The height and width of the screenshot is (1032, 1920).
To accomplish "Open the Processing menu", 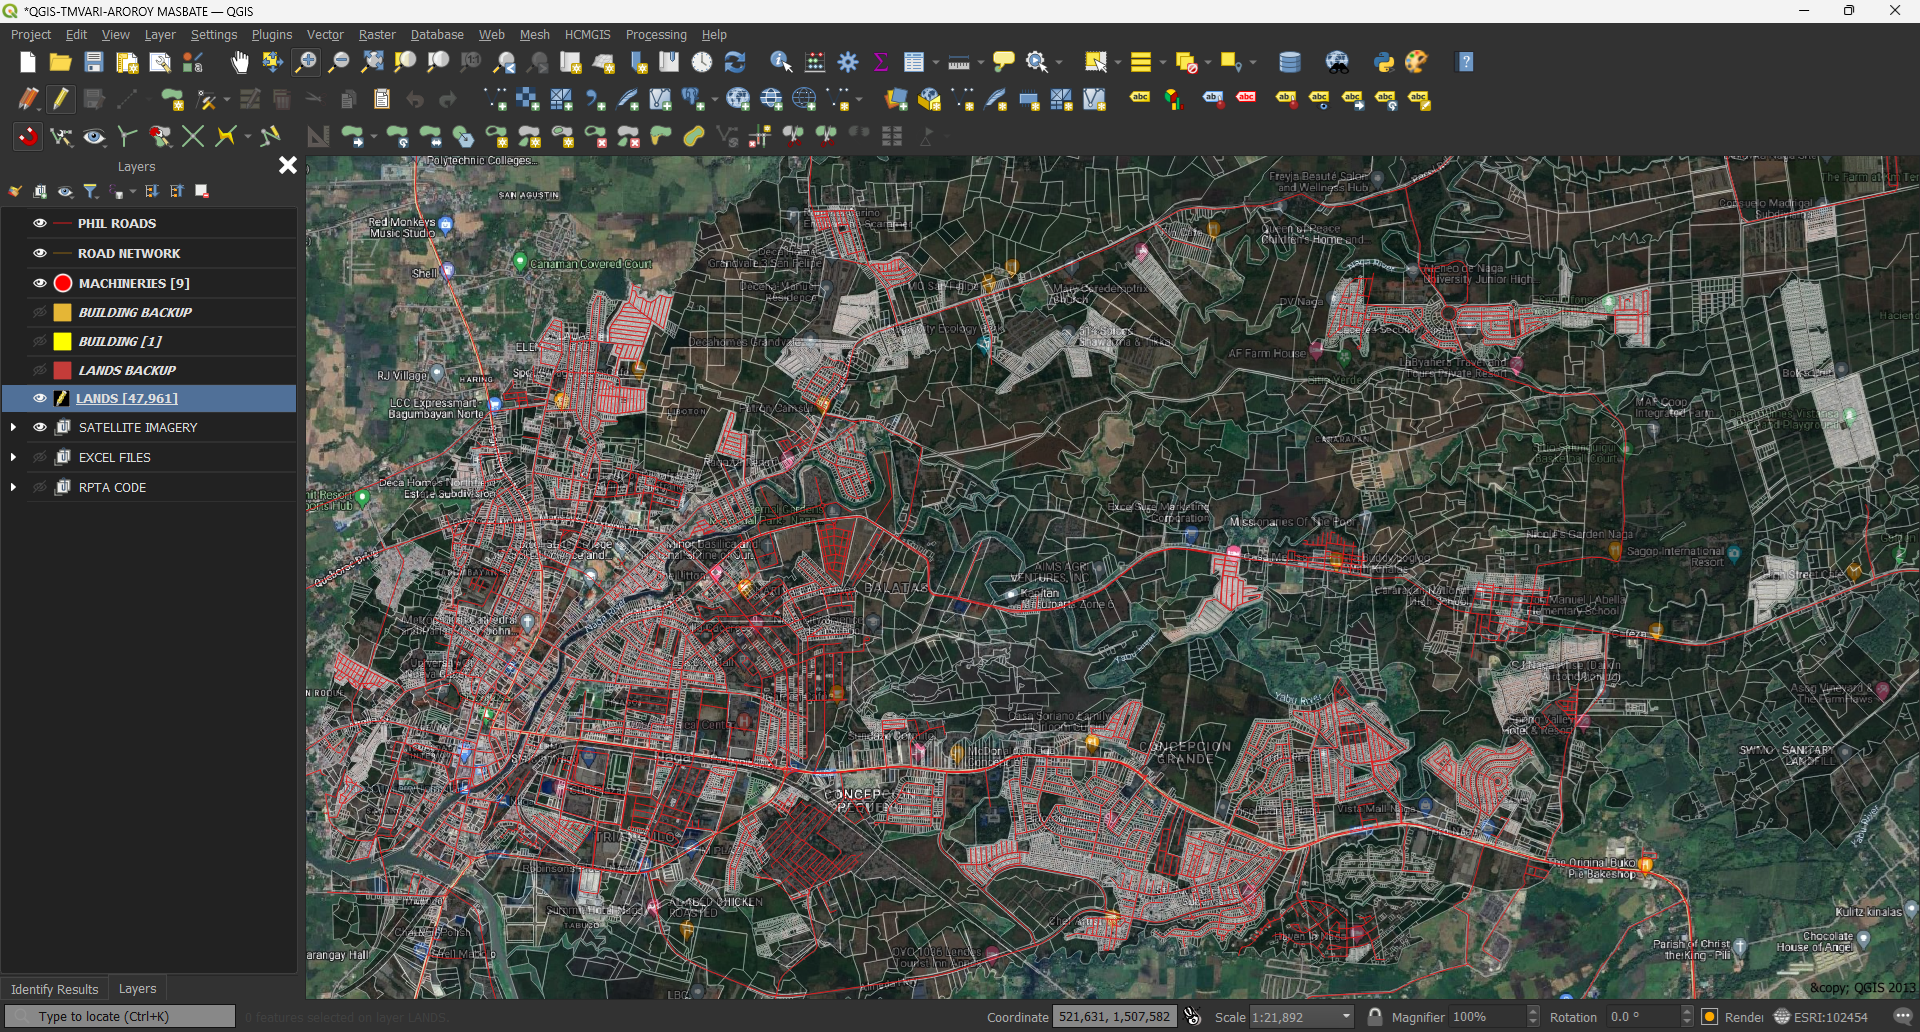I will (x=656, y=34).
